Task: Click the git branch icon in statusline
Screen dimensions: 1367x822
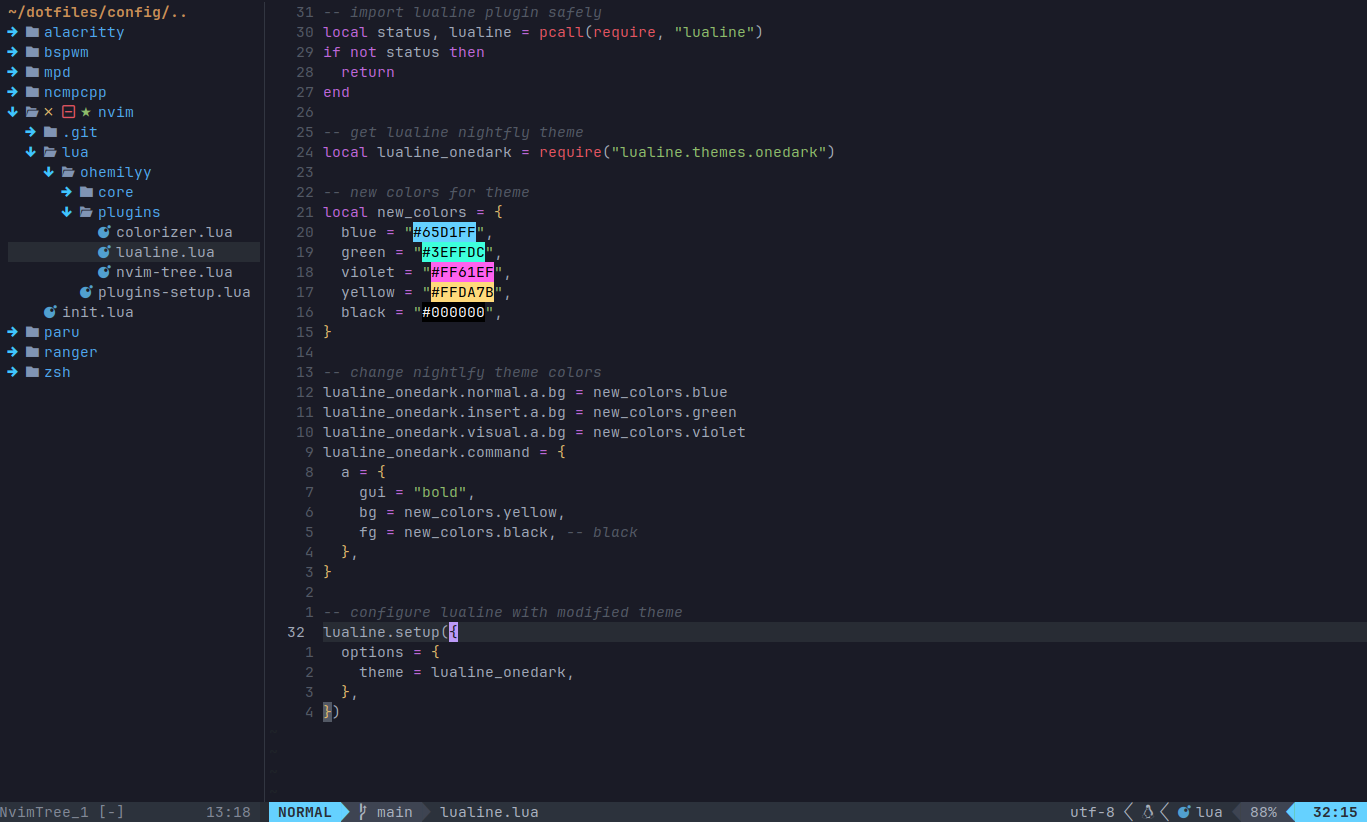Action: tap(363, 812)
